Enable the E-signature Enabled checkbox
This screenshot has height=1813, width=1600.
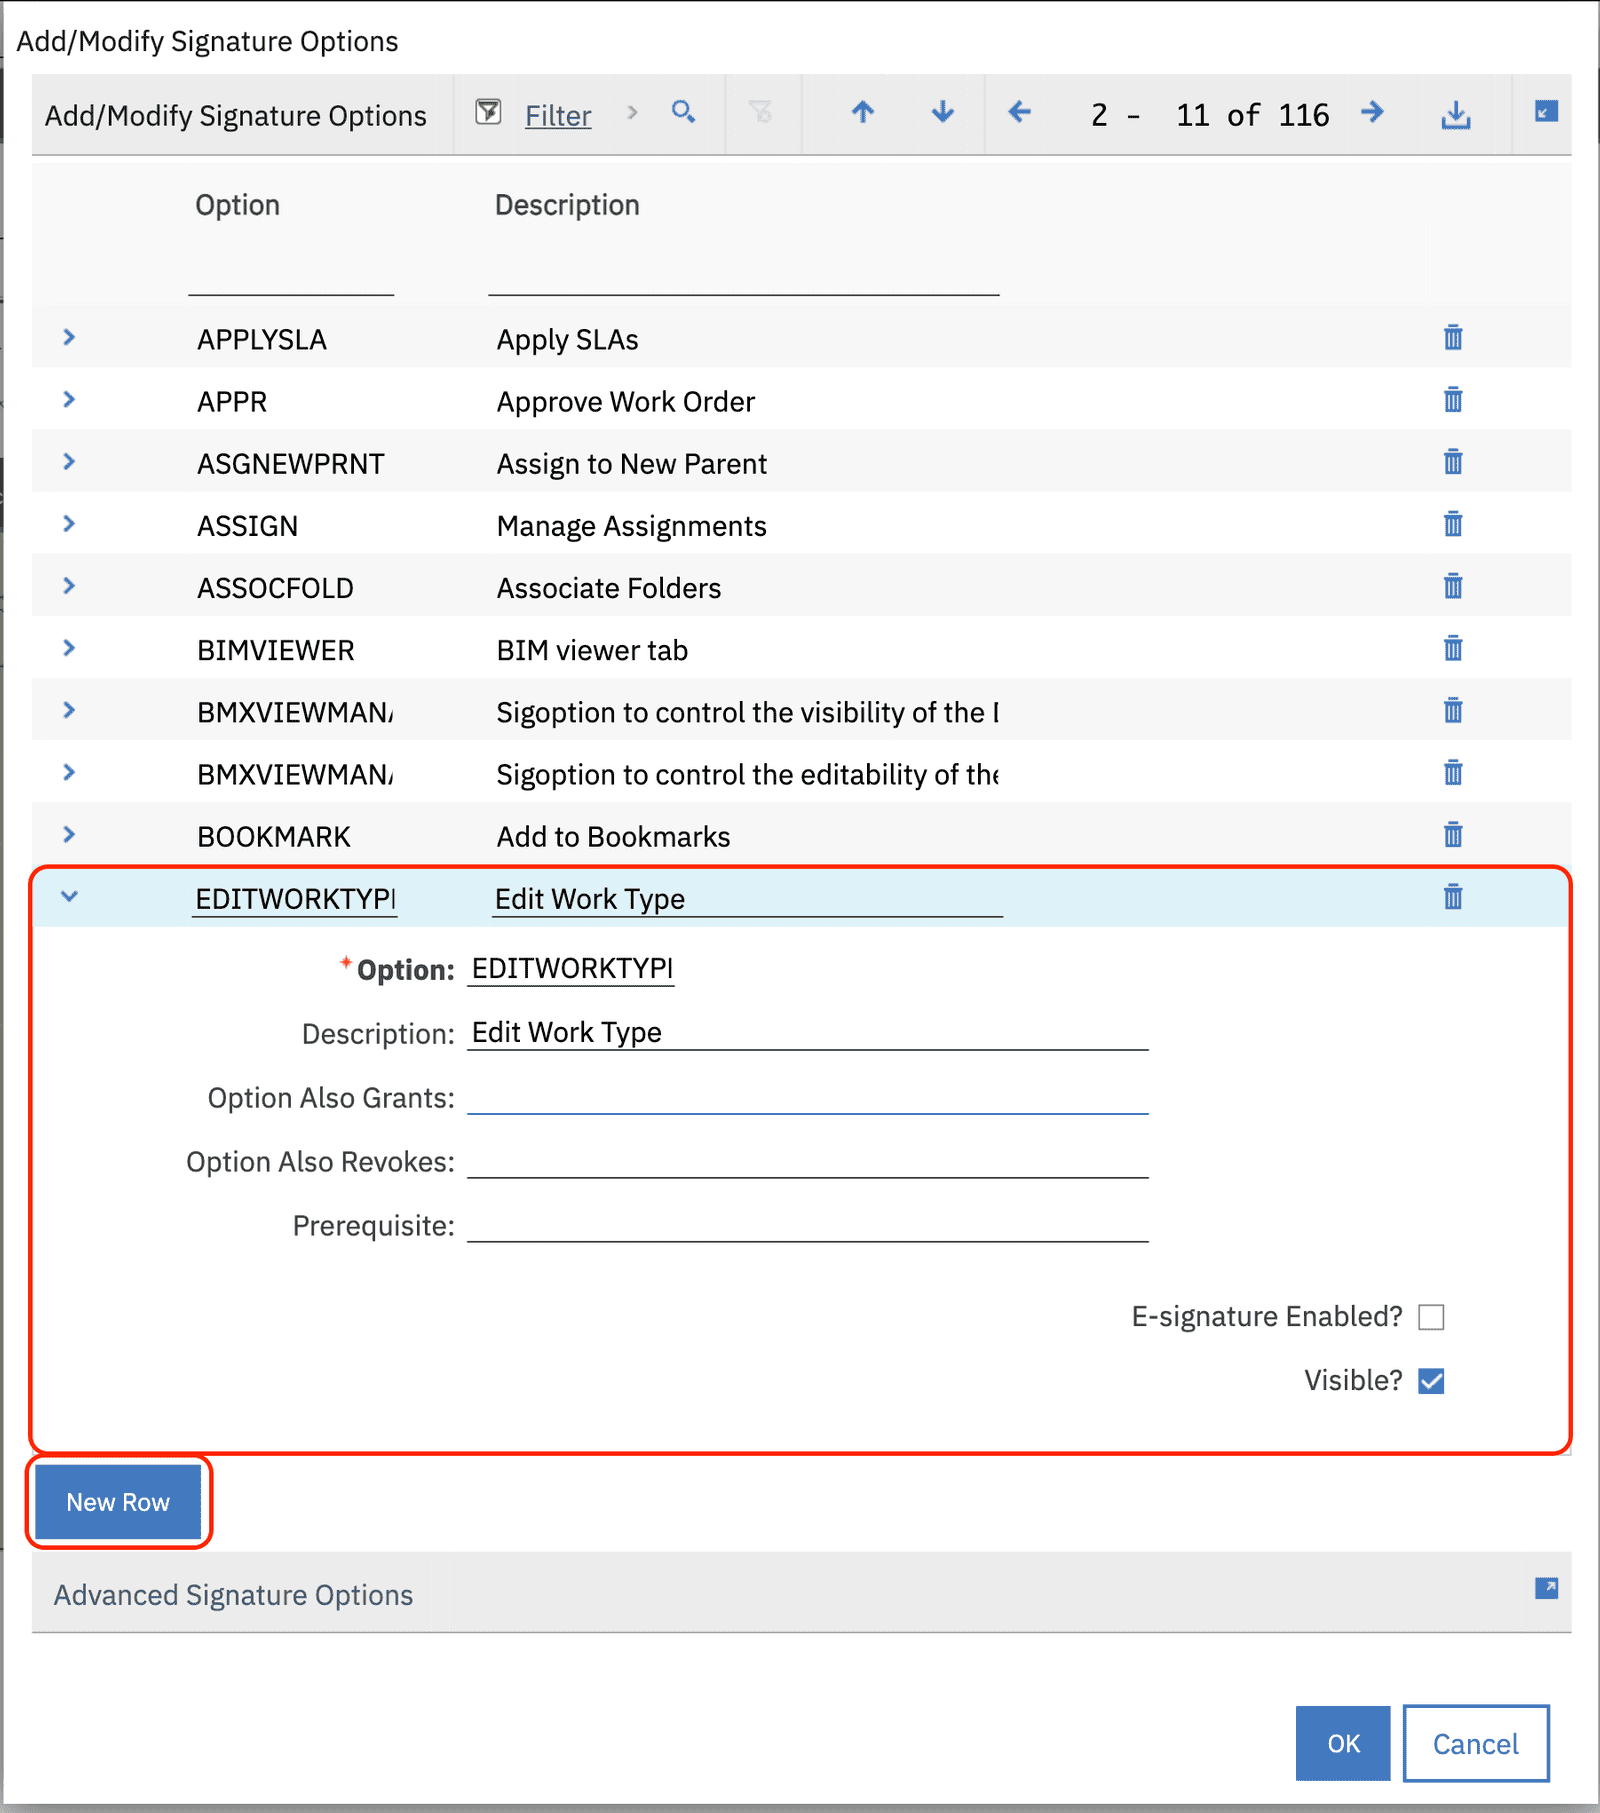(1432, 1317)
